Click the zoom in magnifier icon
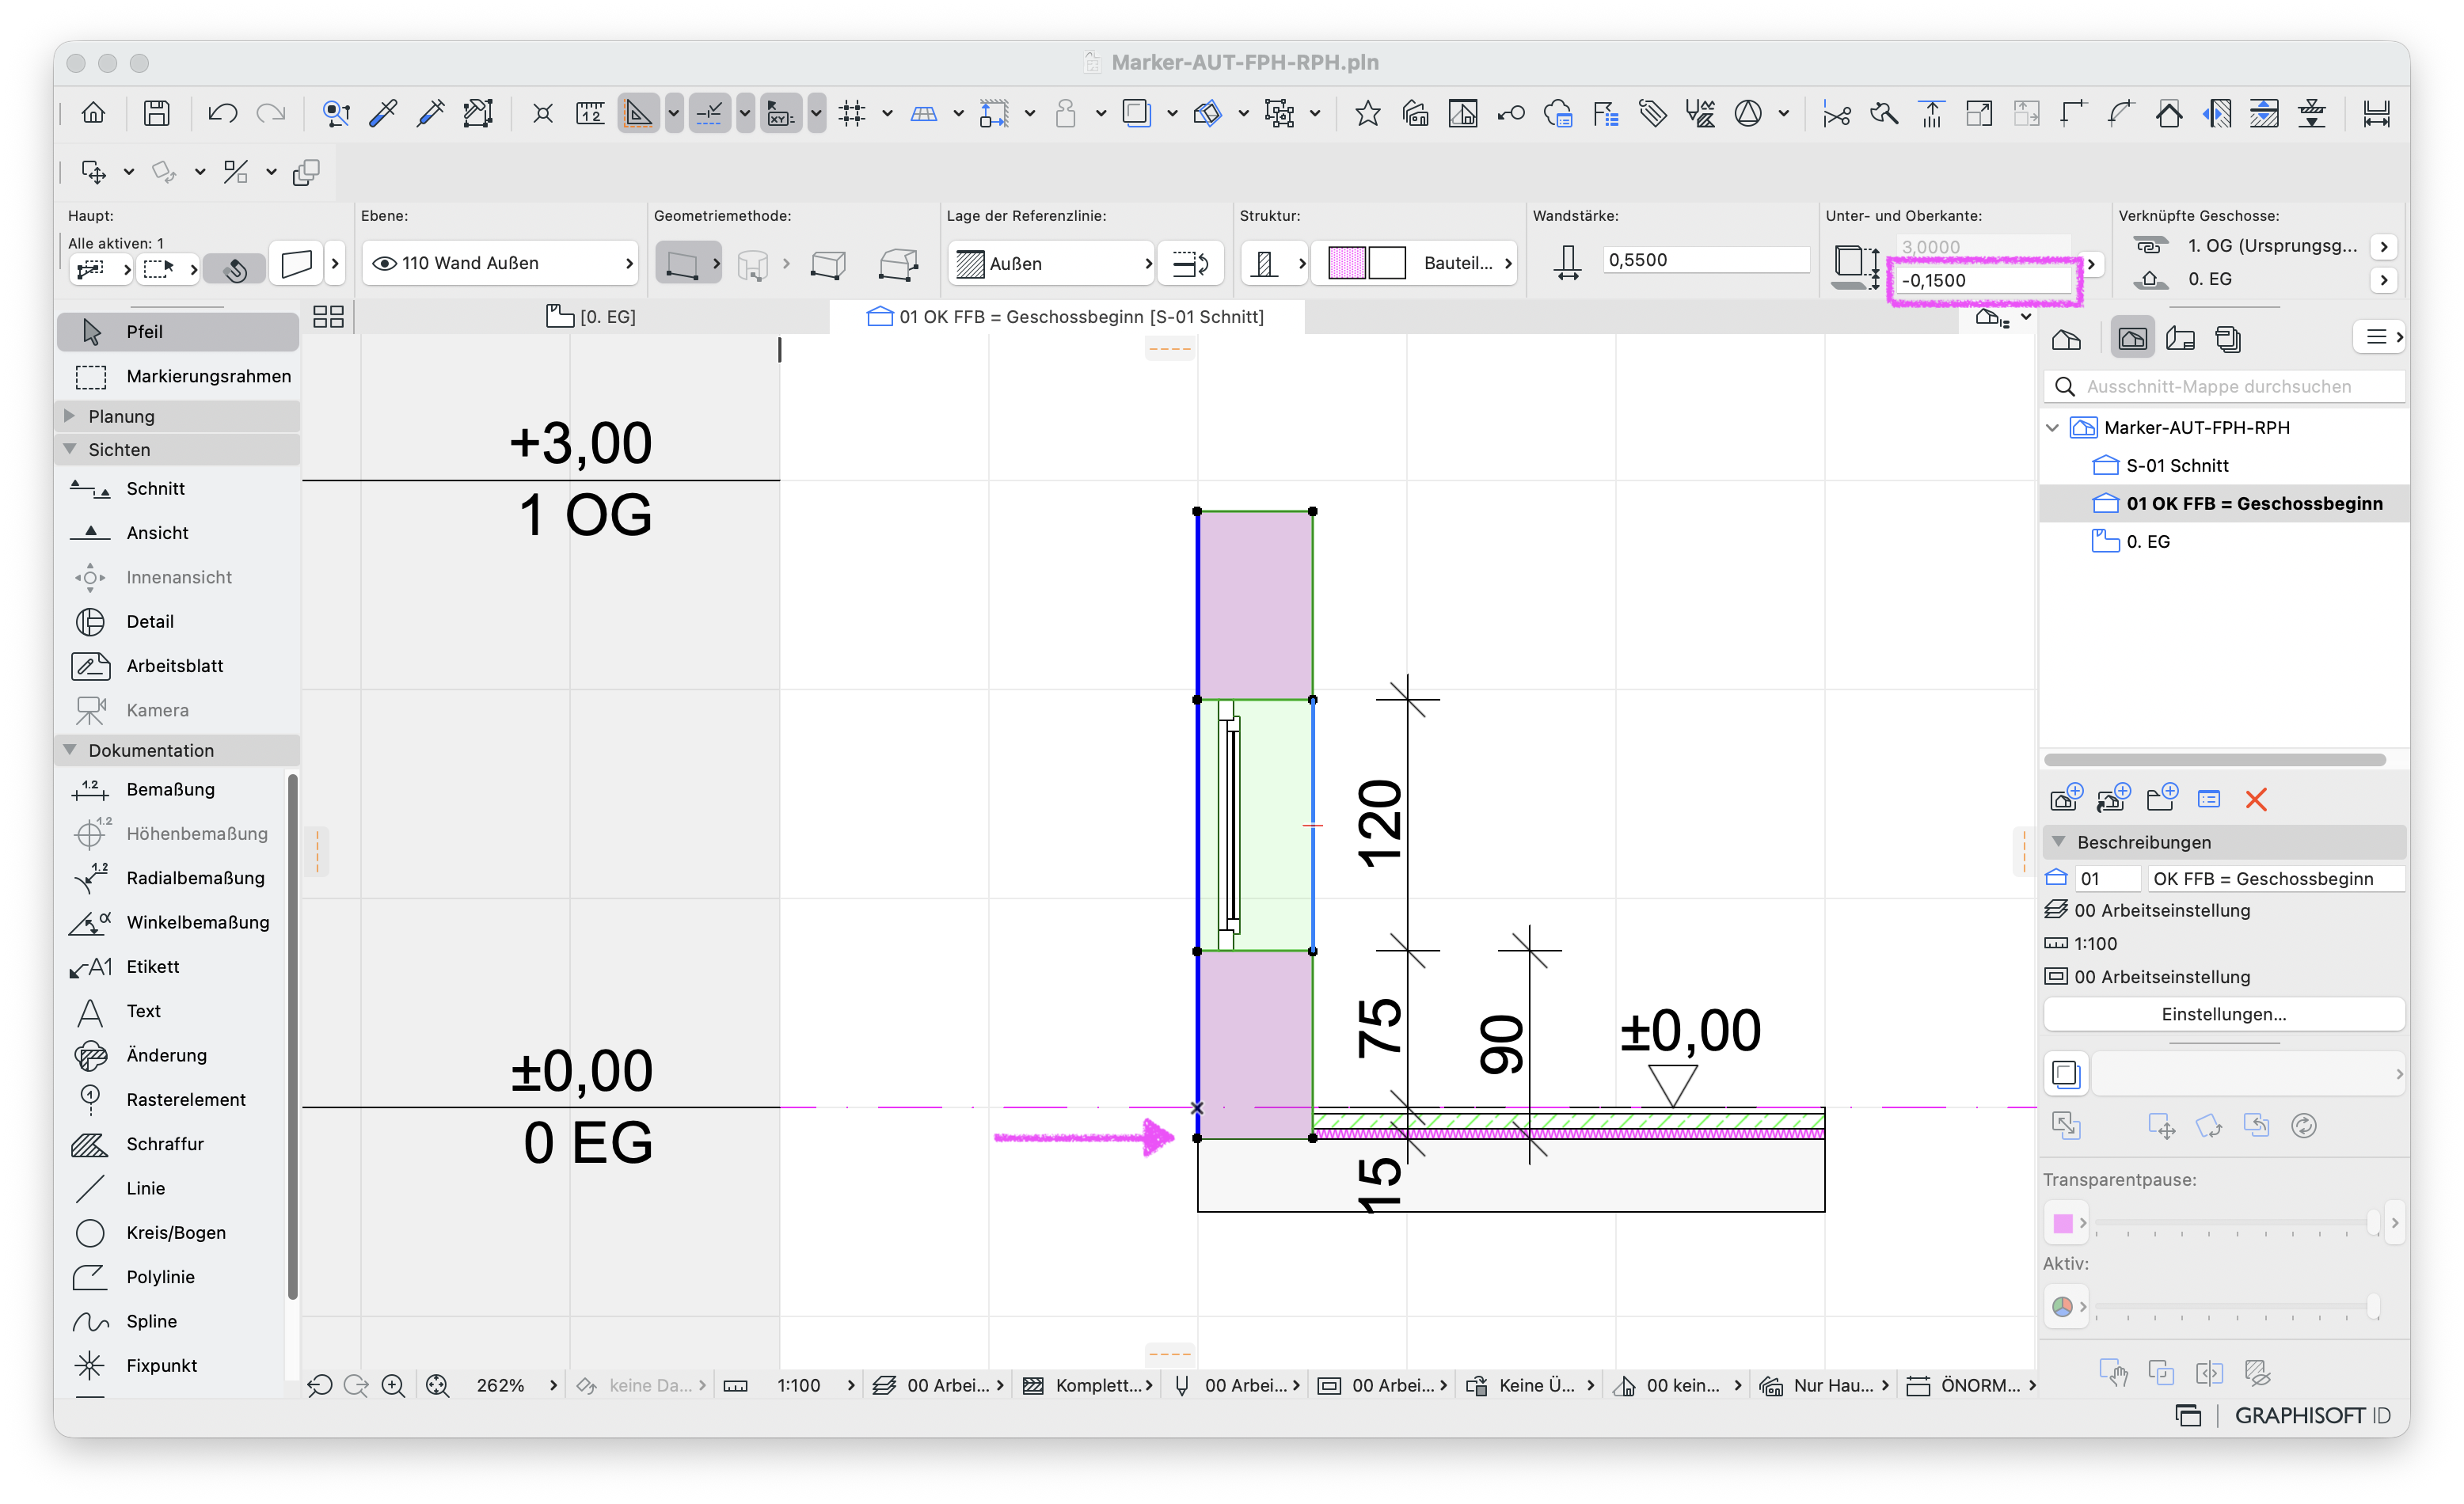 [393, 1385]
